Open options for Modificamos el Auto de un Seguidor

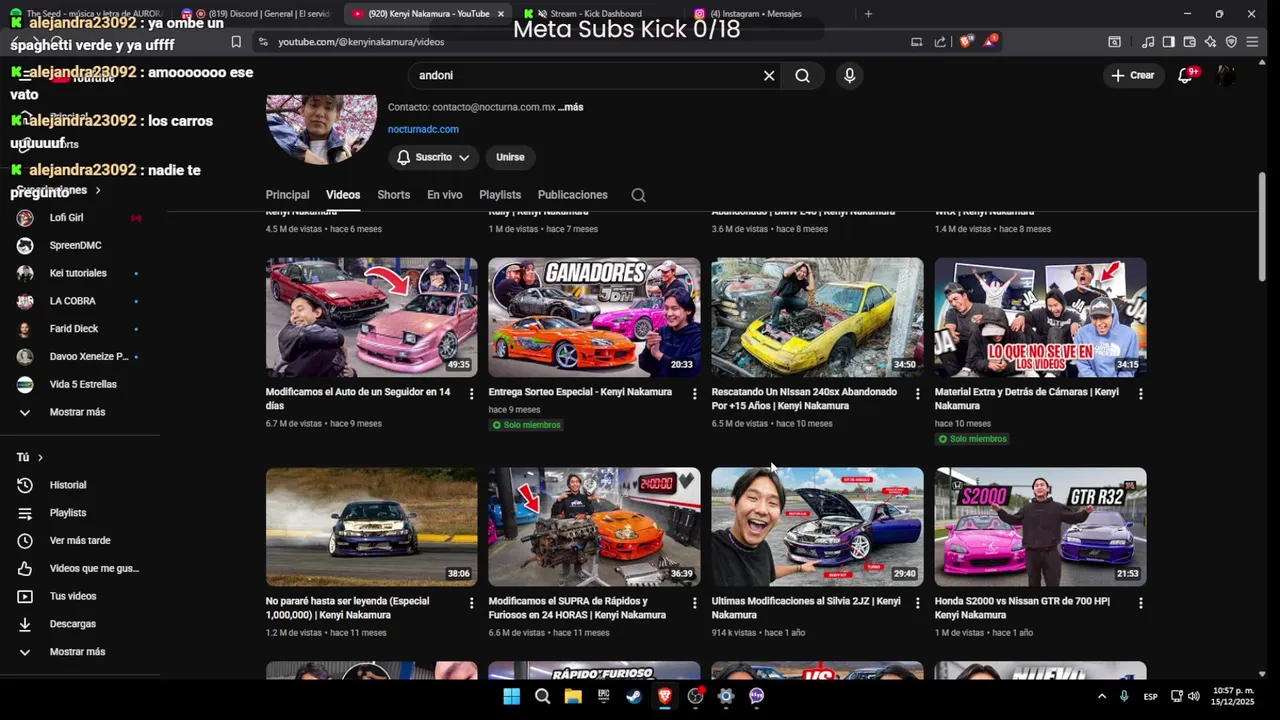click(471, 394)
